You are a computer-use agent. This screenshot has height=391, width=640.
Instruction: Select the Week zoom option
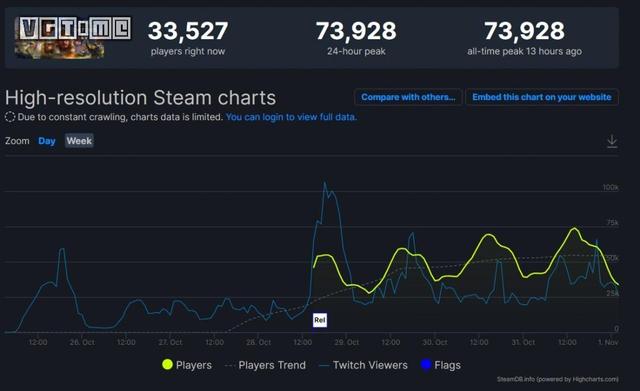point(79,141)
